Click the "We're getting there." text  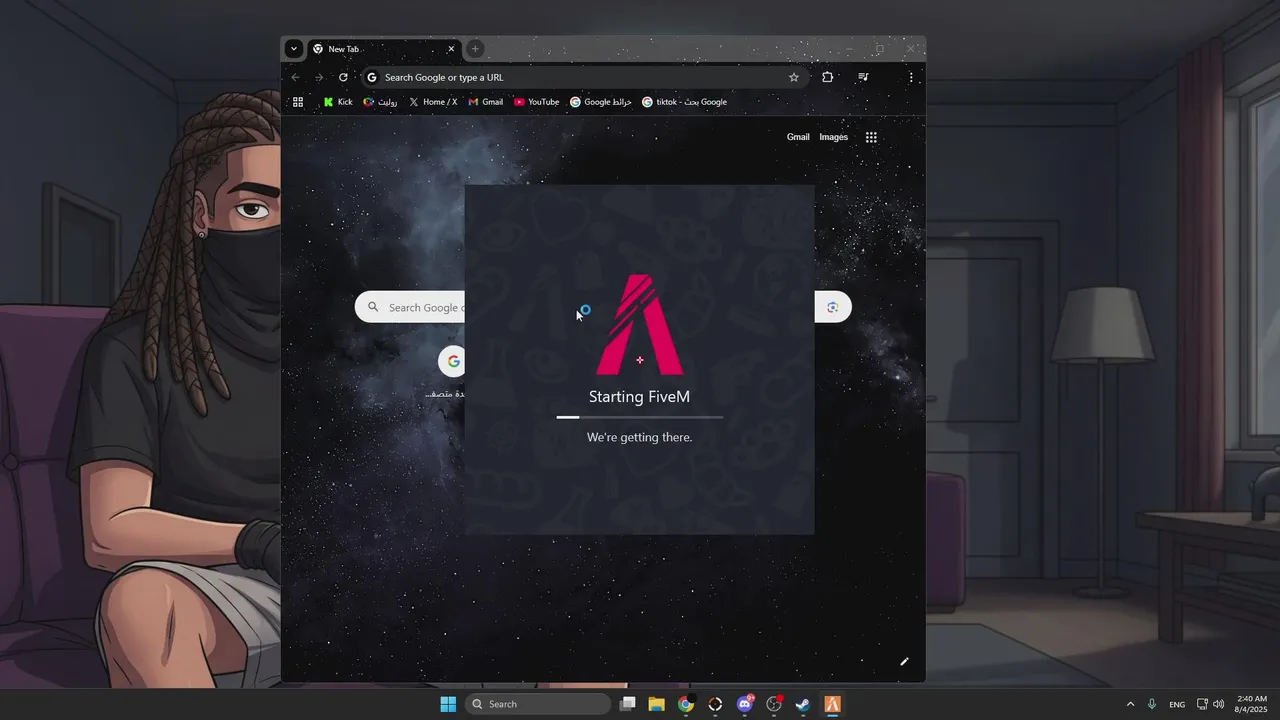(x=639, y=437)
